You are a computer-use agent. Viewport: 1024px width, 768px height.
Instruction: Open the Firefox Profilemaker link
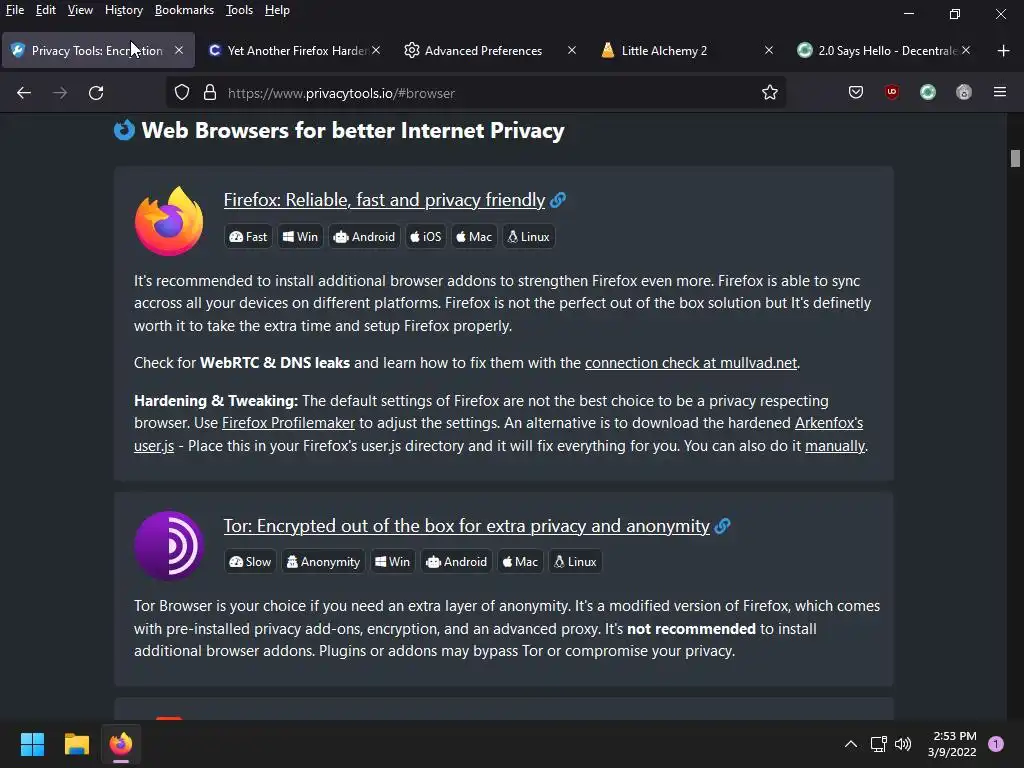tap(288, 423)
